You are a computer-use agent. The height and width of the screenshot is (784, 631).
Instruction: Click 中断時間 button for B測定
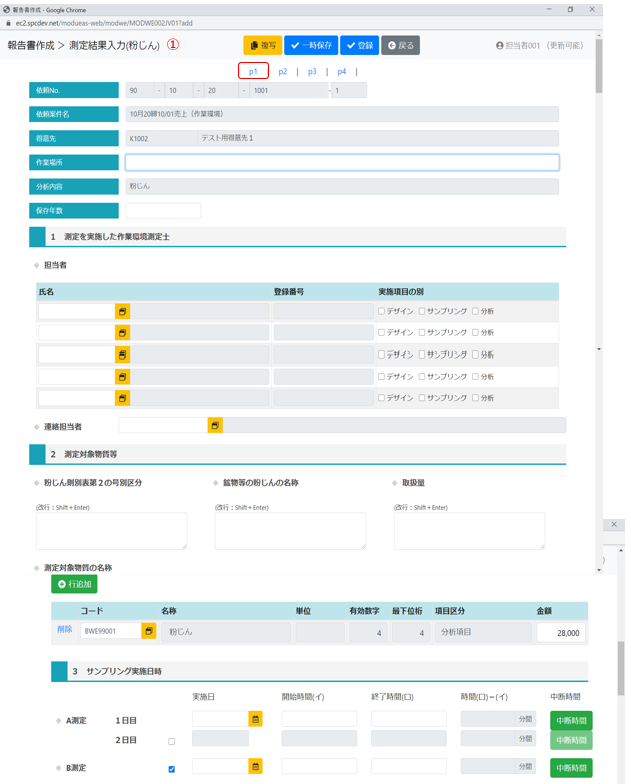point(571,768)
